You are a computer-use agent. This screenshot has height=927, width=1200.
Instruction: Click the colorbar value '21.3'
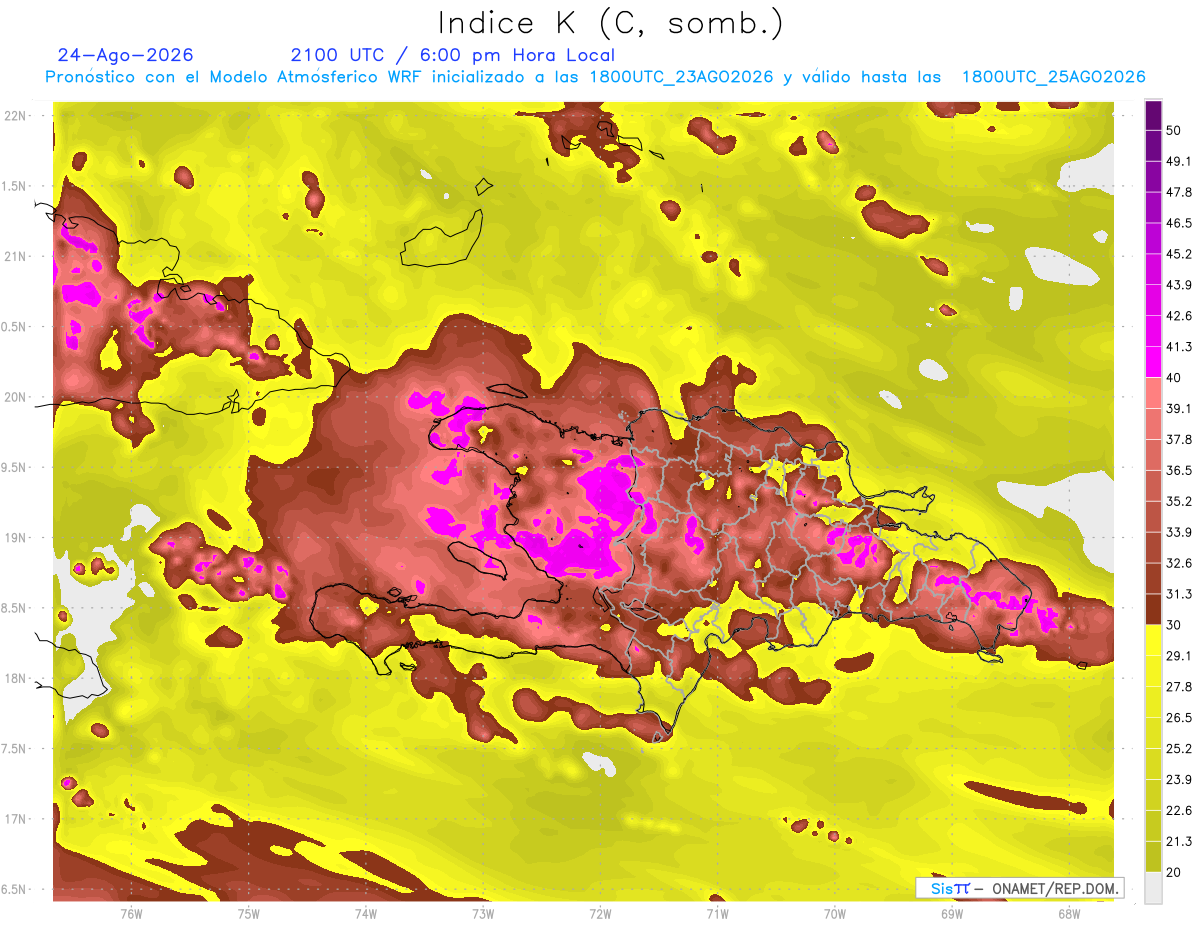pos(1178,841)
